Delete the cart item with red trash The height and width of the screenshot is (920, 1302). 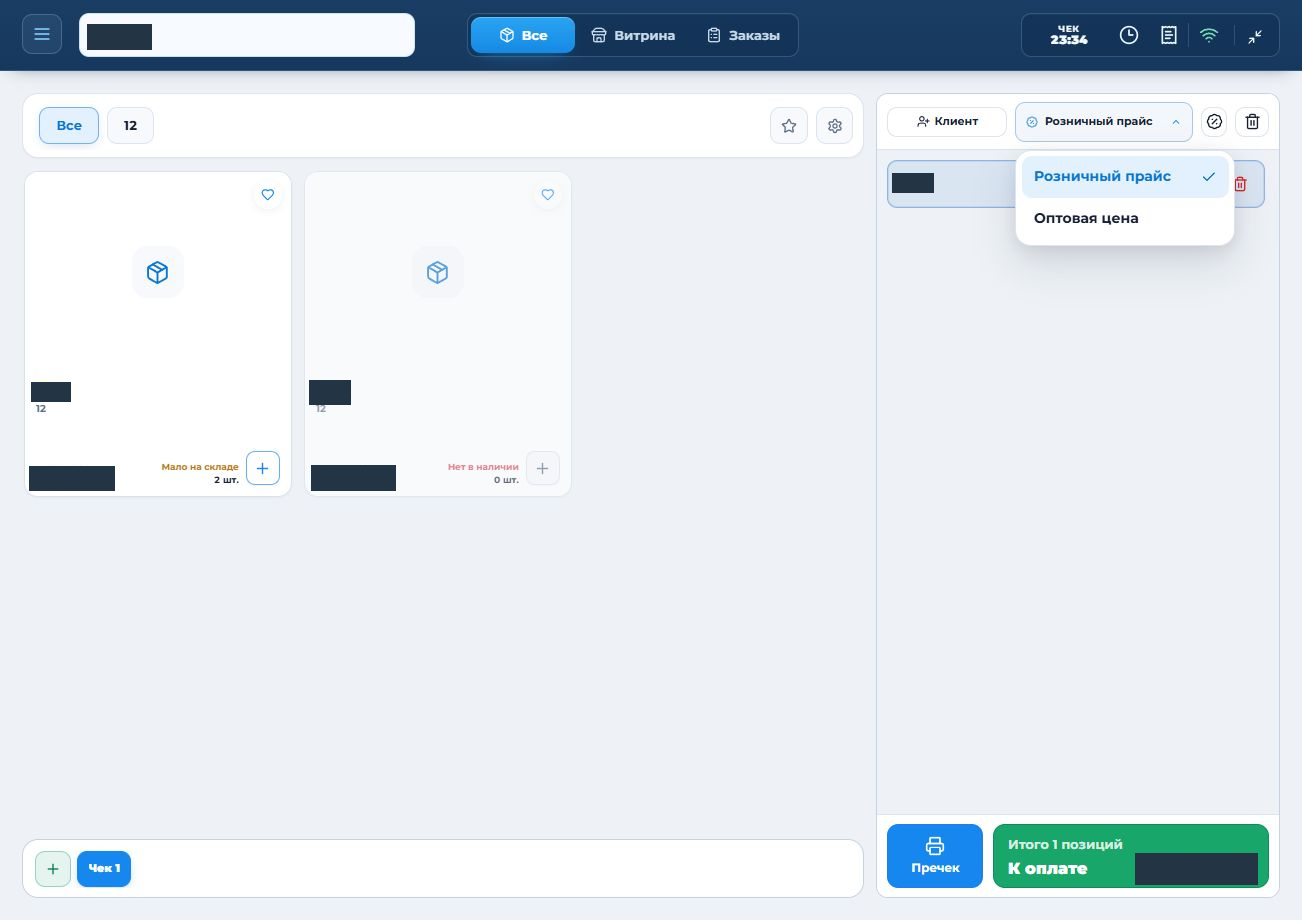point(1241,184)
